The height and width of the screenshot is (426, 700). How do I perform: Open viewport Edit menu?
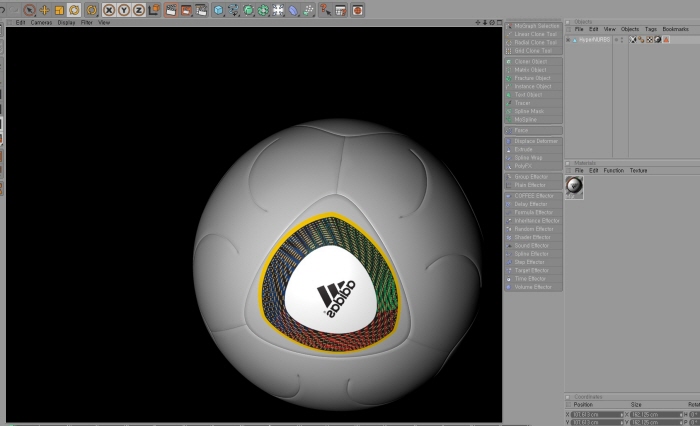point(21,22)
